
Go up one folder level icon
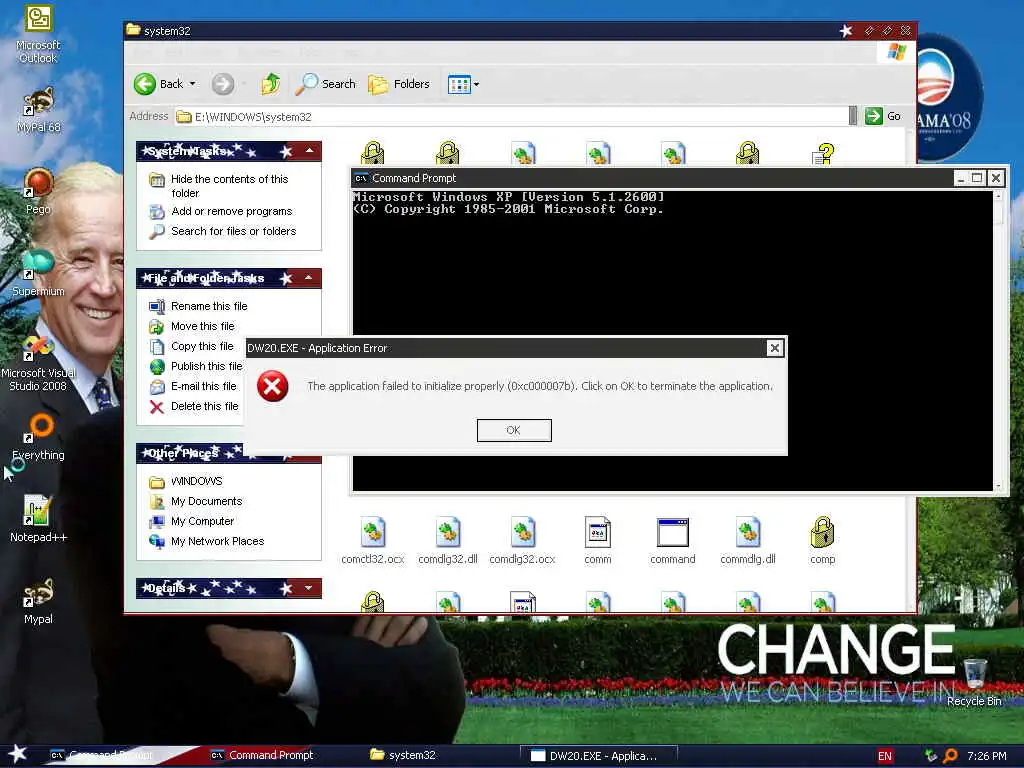(x=270, y=84)
